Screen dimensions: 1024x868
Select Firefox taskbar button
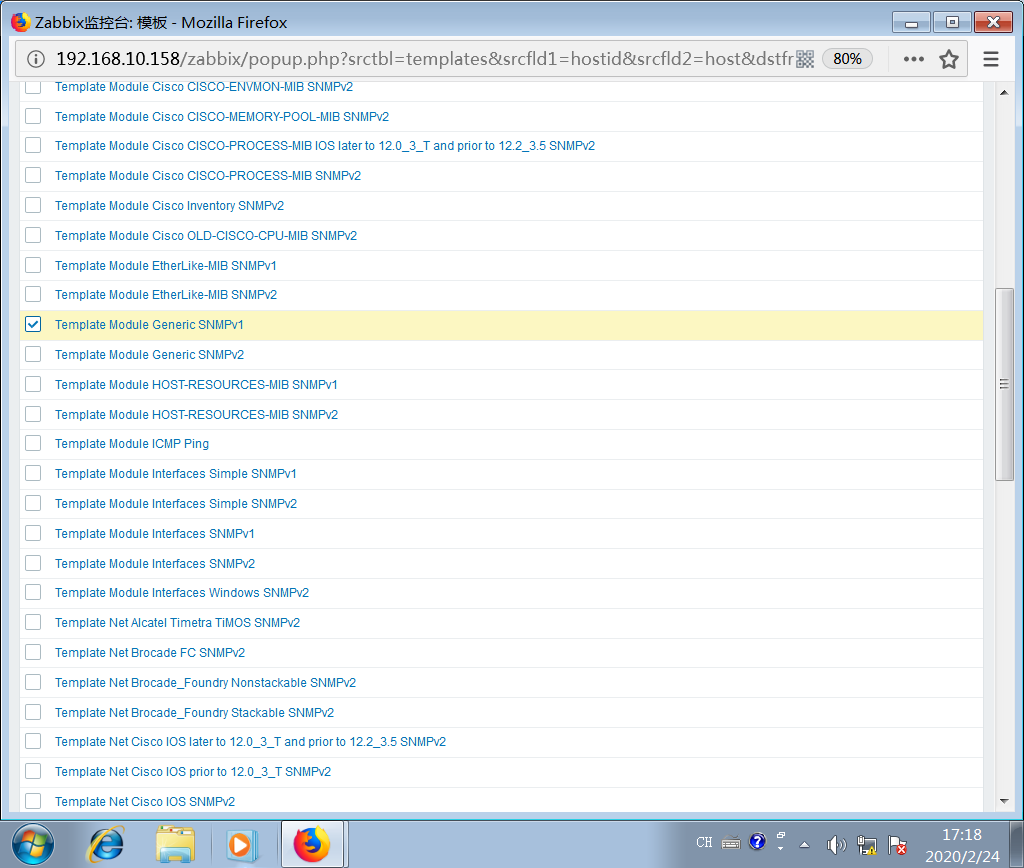click(313, 844)
